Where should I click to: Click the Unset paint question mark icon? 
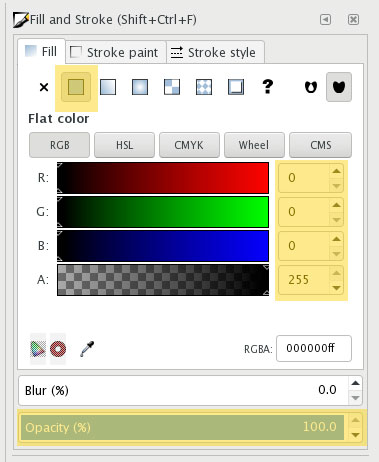[x=268, y=87]
